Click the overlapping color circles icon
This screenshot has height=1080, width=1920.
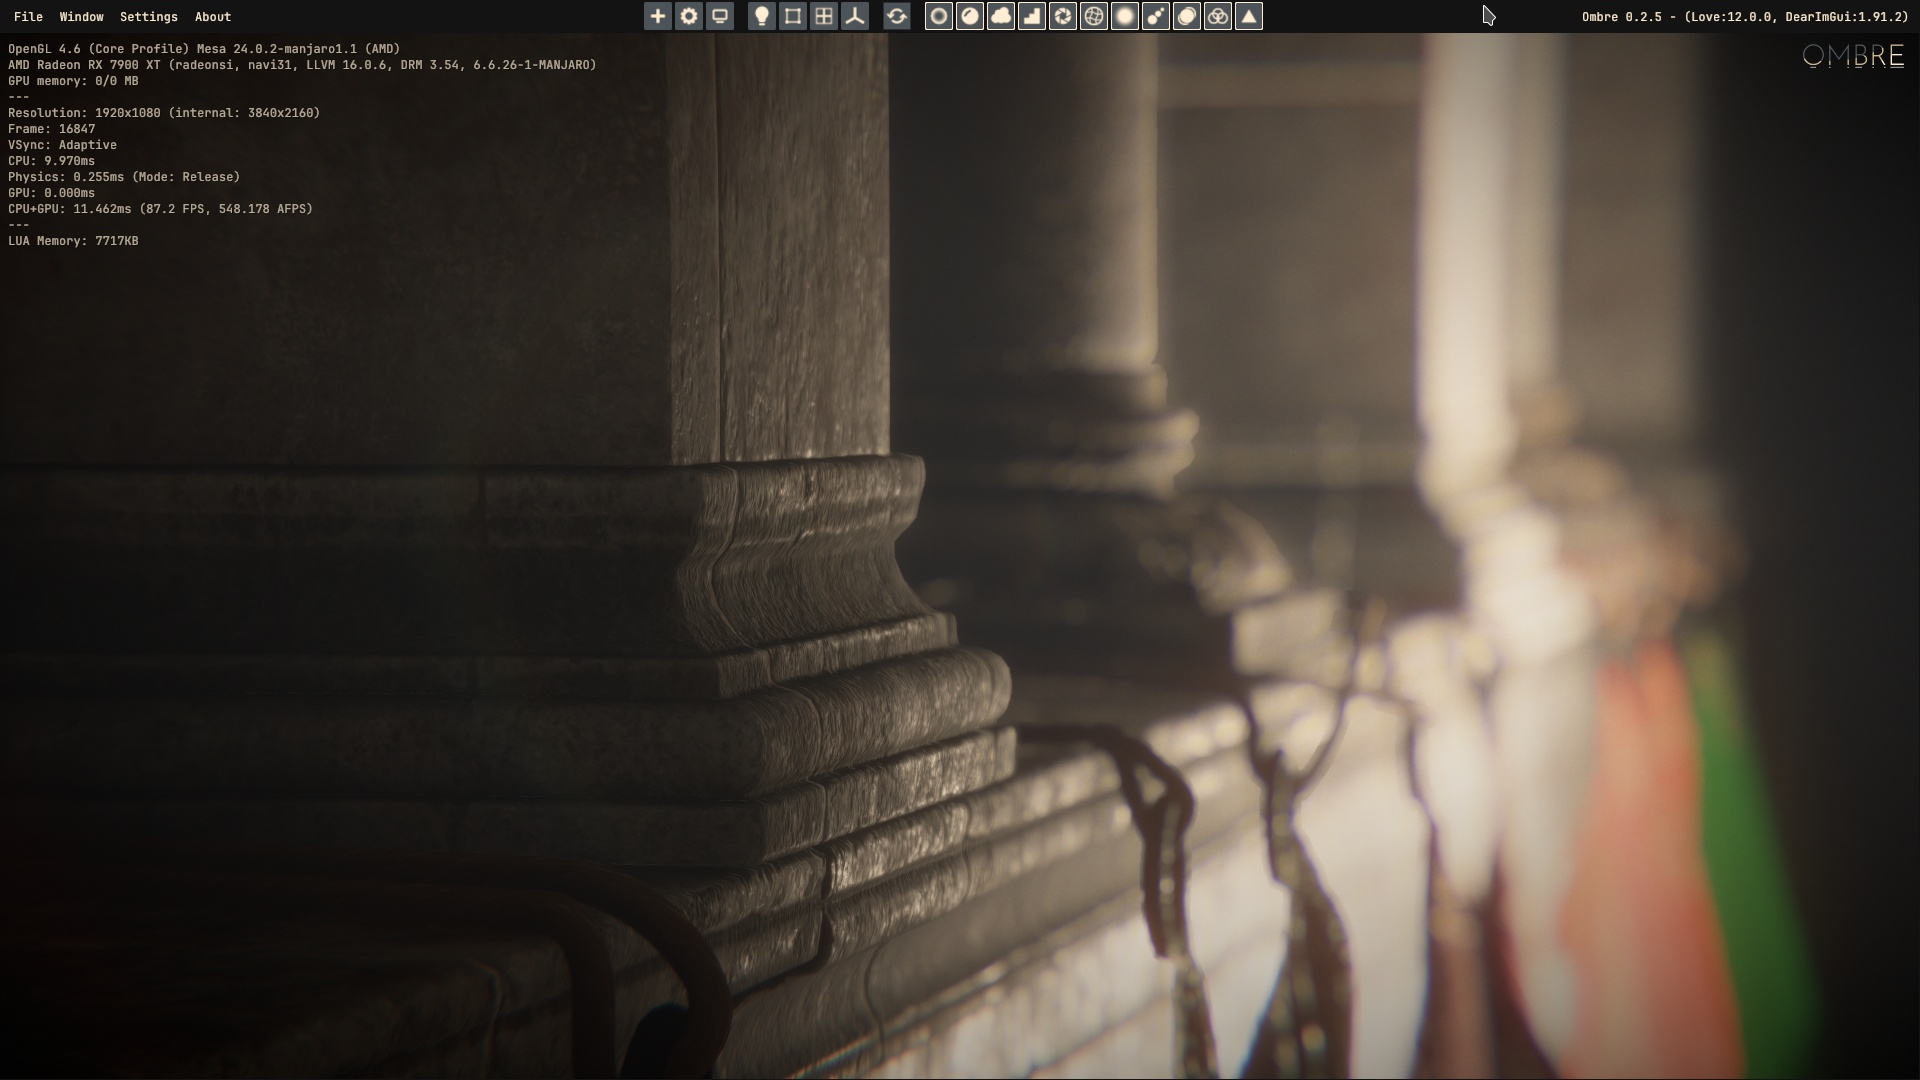[1218, 16]
